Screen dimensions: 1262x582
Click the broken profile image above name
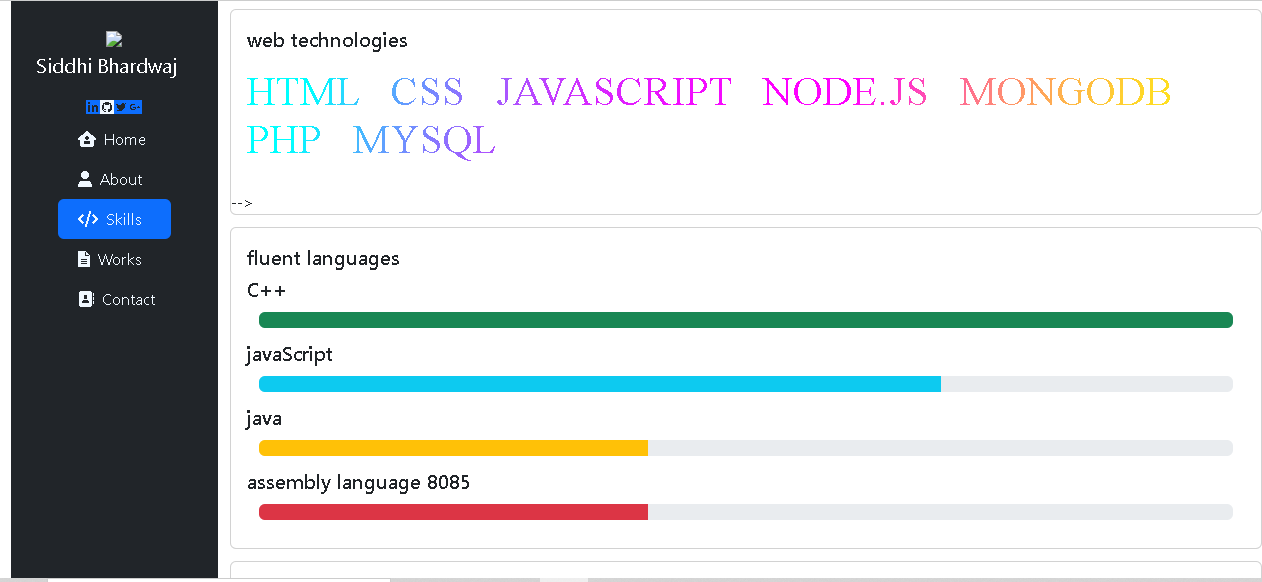[114, 39]
